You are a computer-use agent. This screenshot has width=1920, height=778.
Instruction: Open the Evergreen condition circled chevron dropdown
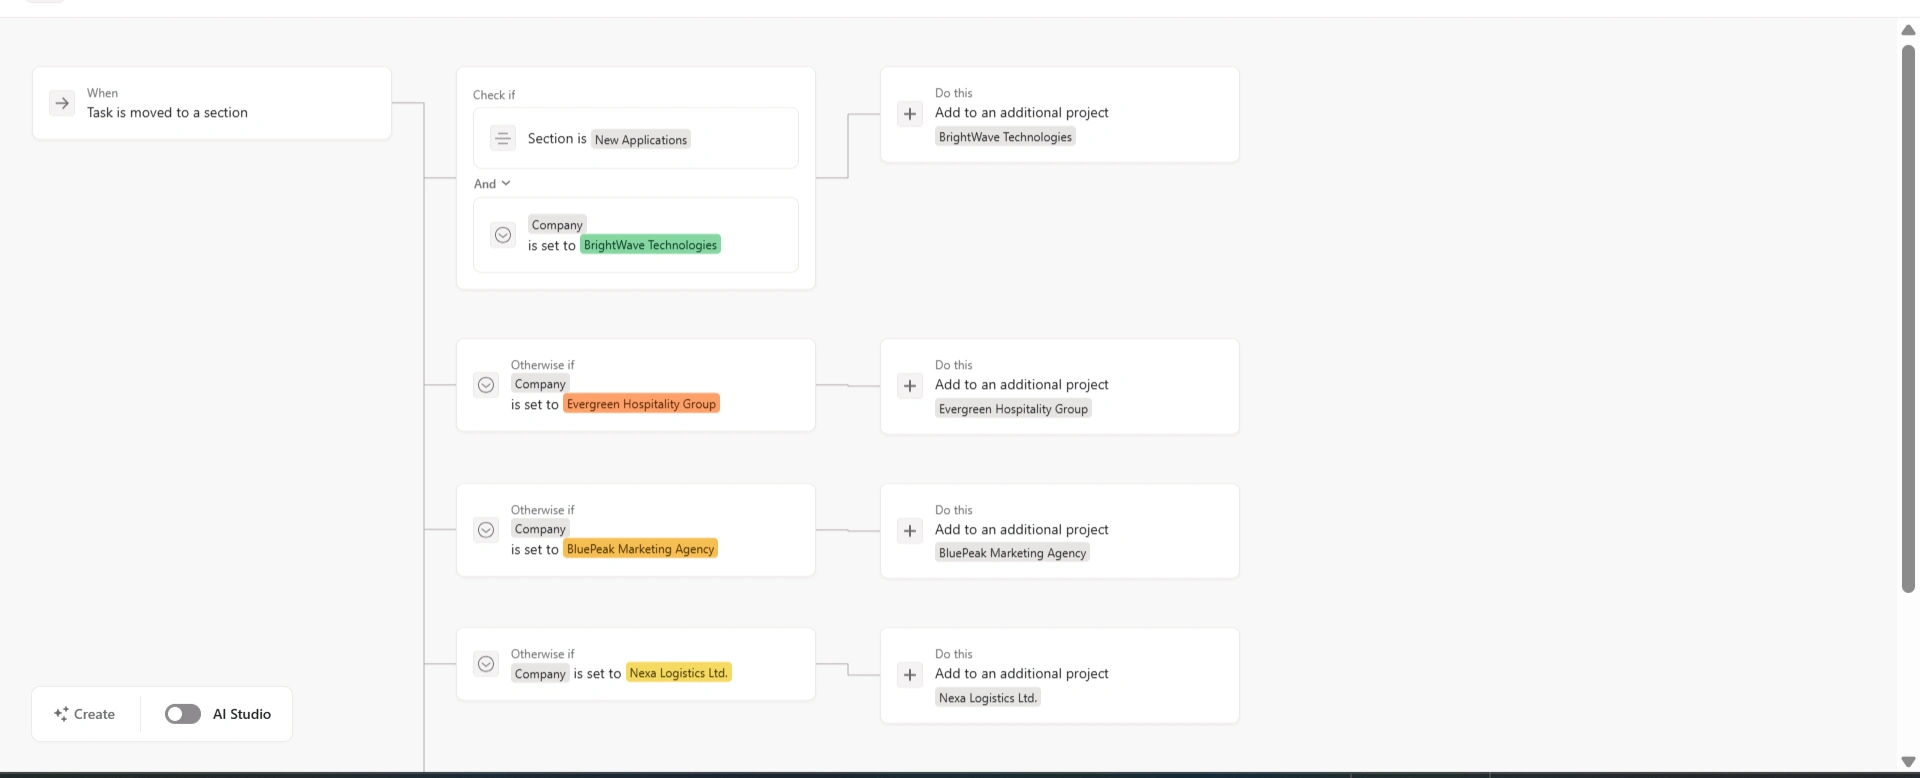(486, 385)
